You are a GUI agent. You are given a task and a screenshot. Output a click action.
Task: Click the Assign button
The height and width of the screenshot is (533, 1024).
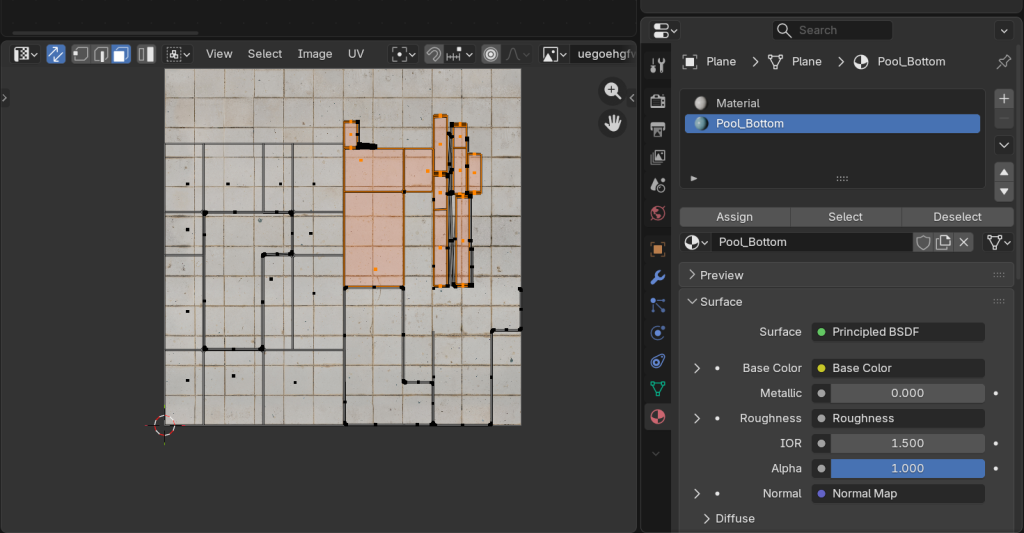point(734,217)
